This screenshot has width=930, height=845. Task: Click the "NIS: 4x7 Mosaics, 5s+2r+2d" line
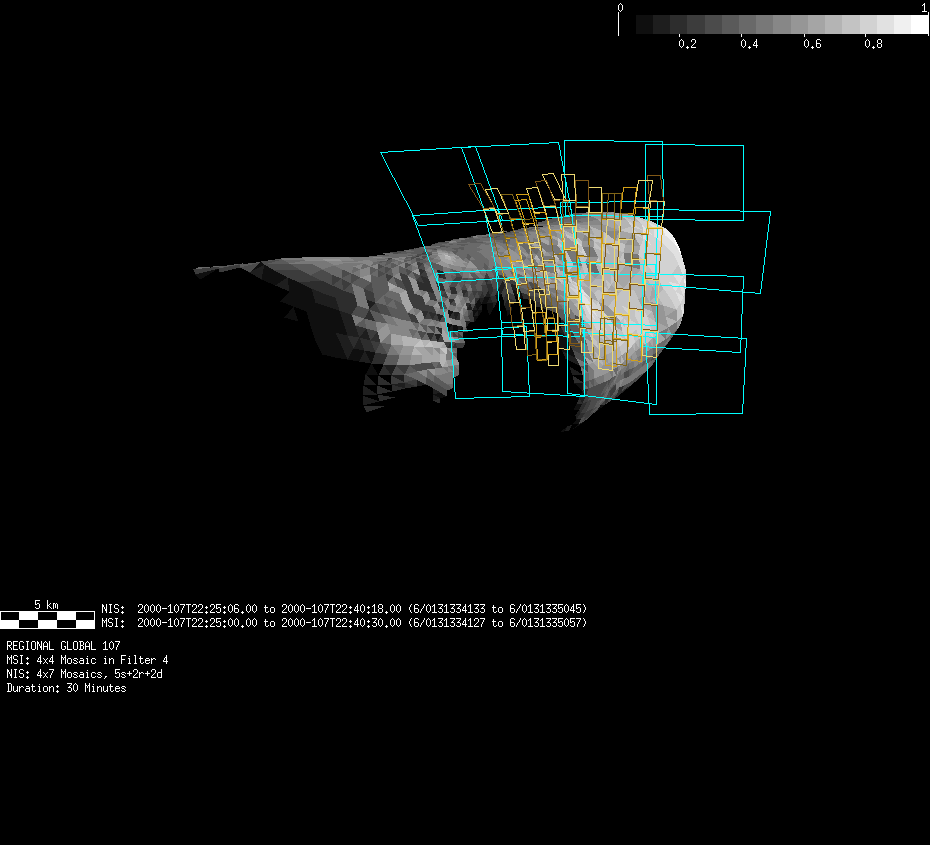coord(84,674)
